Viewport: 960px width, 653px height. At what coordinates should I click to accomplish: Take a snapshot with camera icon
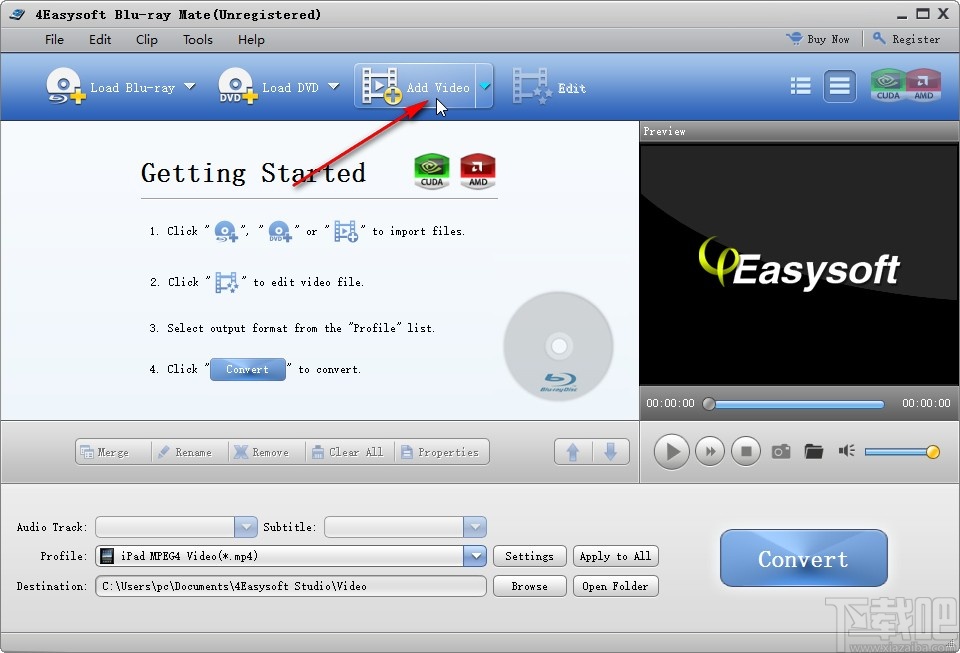coord(781,452)
